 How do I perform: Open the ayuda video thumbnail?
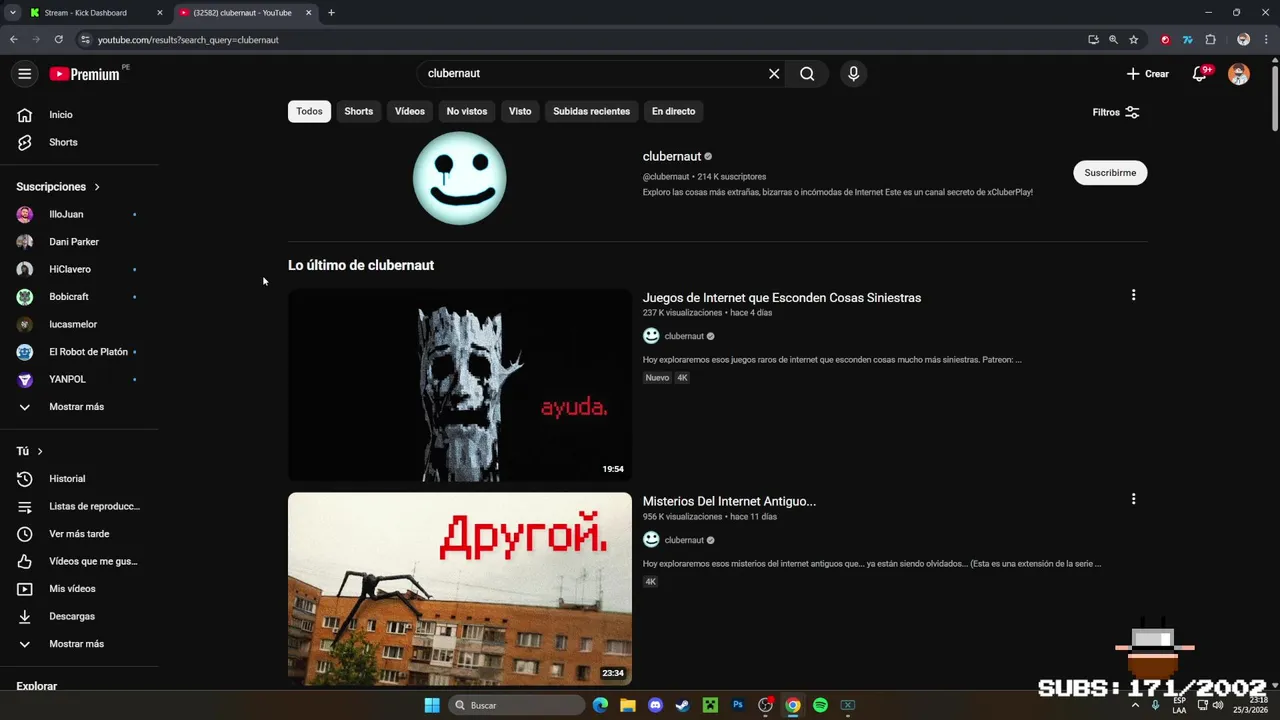[x=460, y=385]
